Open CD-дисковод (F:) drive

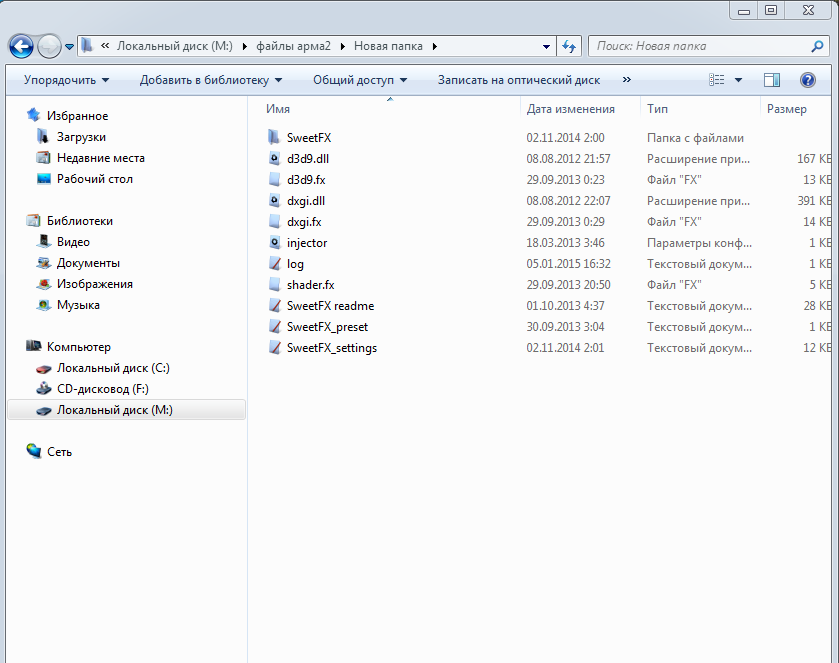tap(103, 389)
